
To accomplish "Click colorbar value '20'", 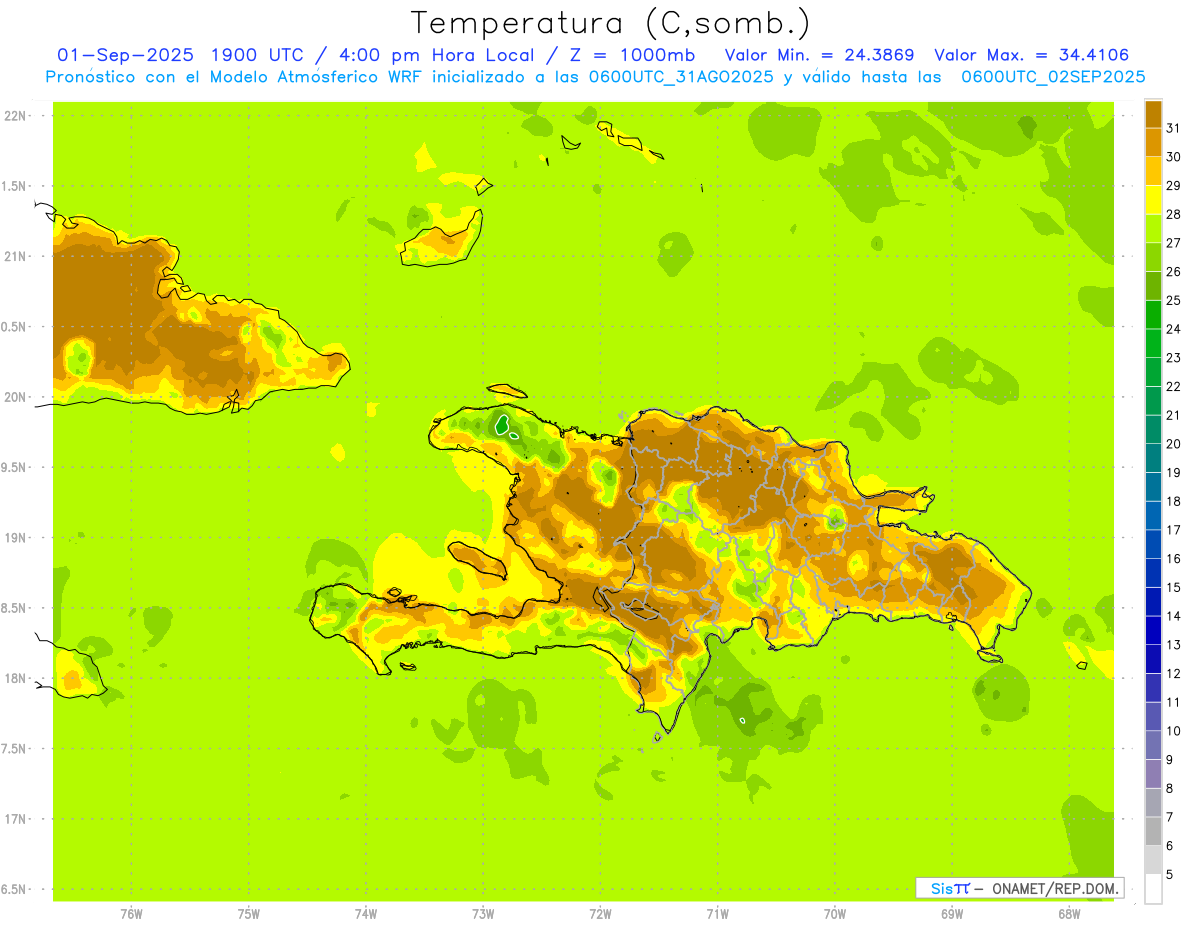I will (x=1173, y=444).
